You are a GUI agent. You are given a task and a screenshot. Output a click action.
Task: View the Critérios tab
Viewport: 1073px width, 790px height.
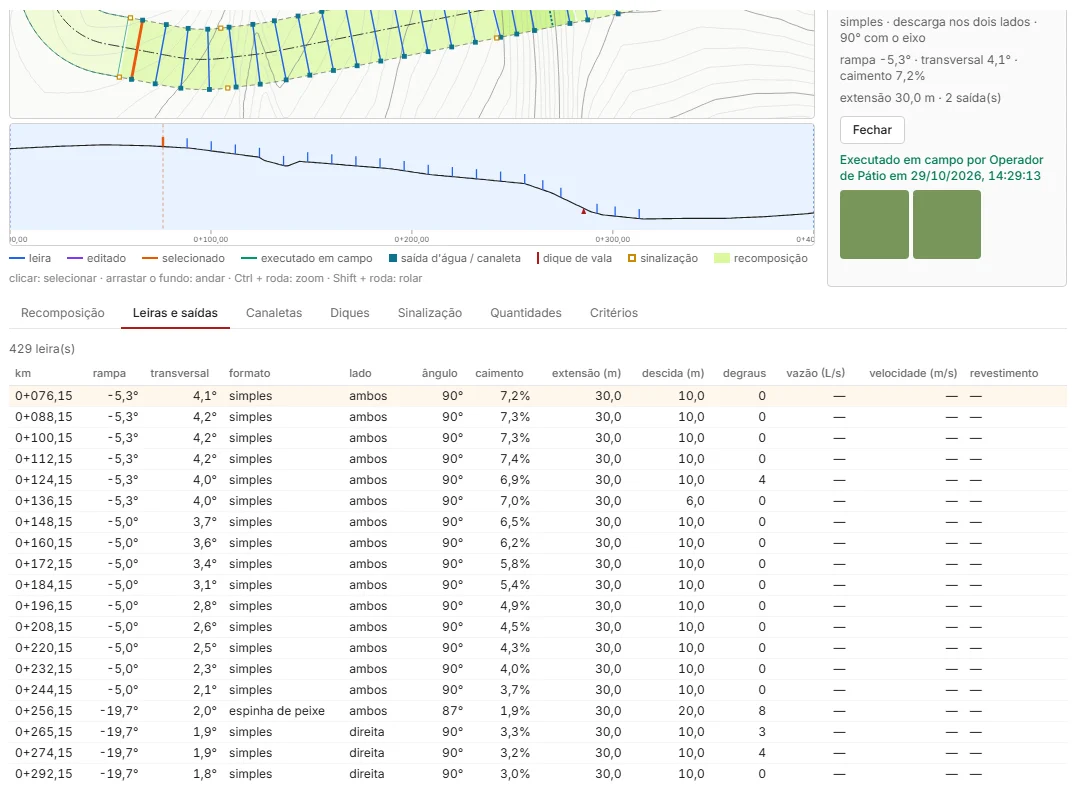tap(614, 313)
